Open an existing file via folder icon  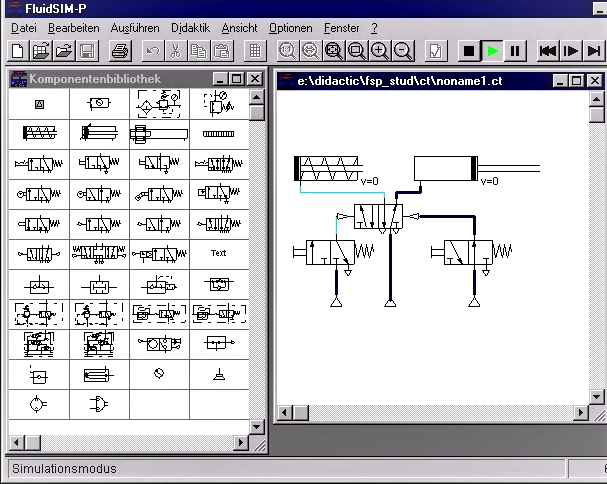coord(64,51)
